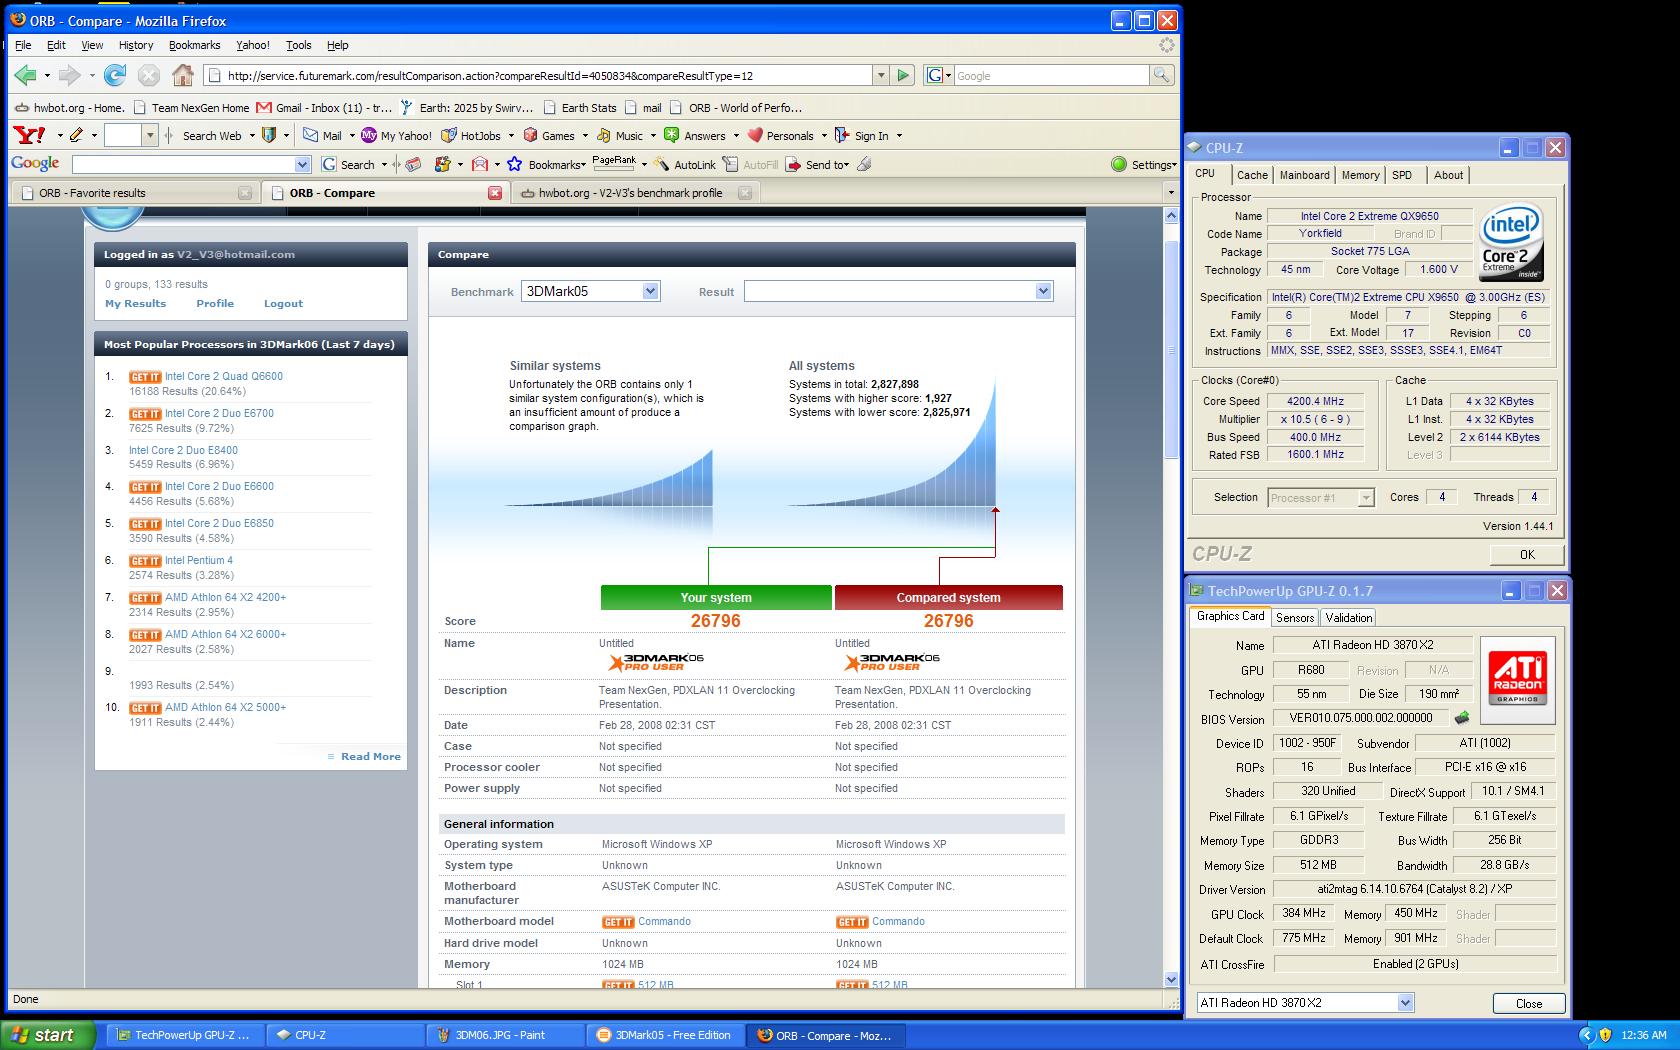Open the Memory tab in CPU-Z

[x=1360, y=175]
